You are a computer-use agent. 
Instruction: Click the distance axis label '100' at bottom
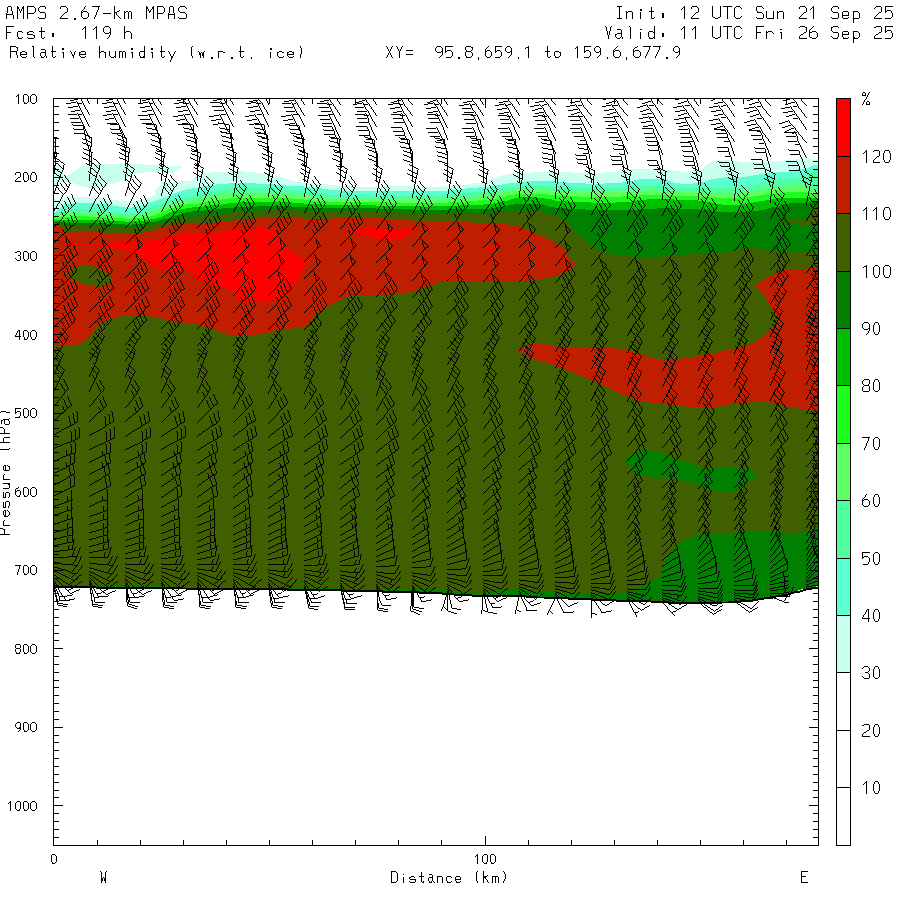(x=485, y=859)
